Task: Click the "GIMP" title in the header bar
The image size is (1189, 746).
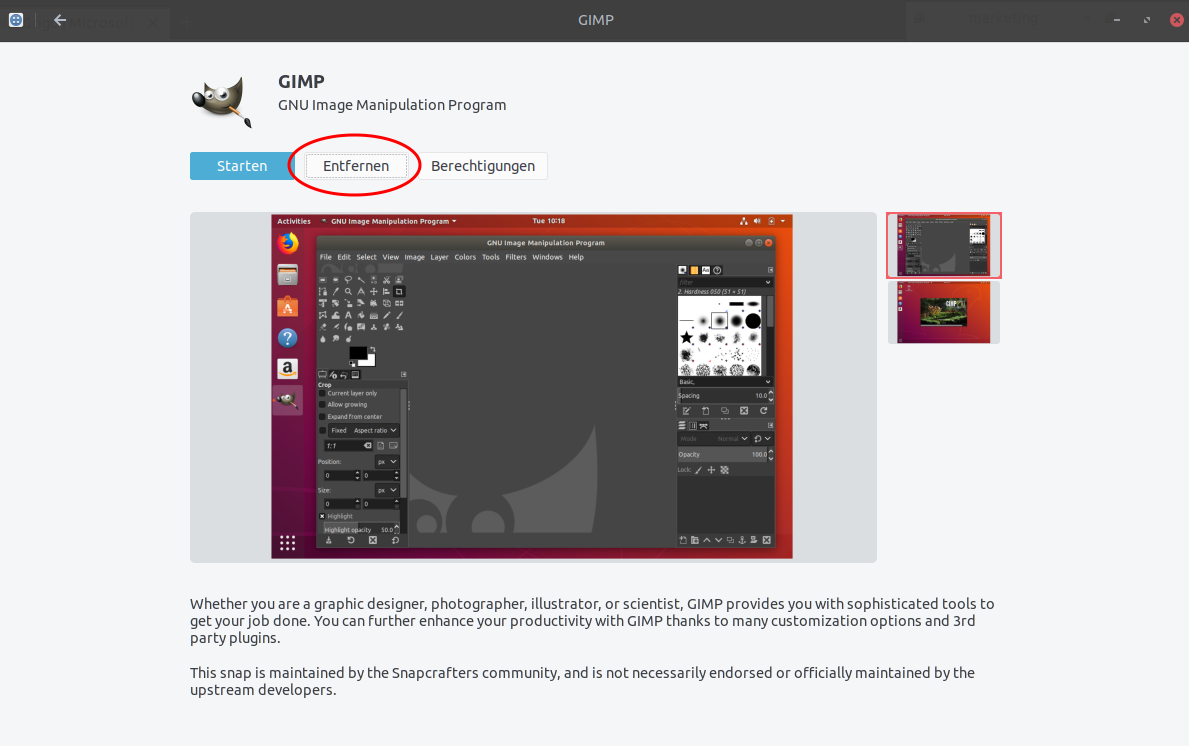Action: pyautogui.click(x=596, y=20)
